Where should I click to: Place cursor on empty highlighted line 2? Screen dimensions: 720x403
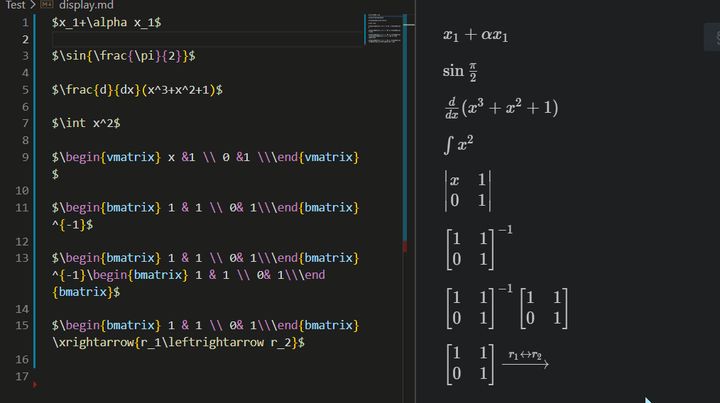tap(208, 39)
